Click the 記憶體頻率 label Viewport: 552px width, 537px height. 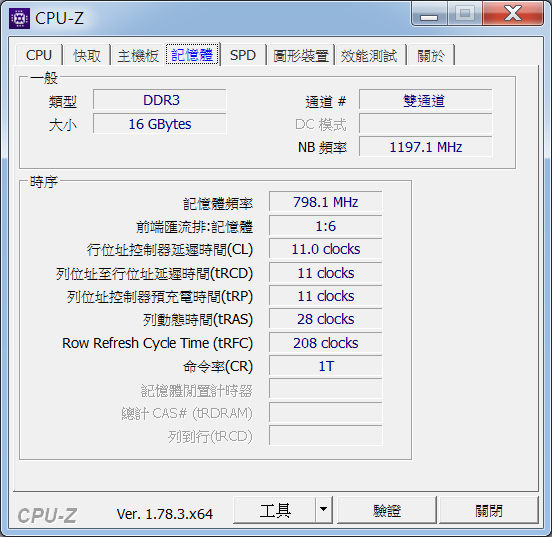click(x=218, y=204)
